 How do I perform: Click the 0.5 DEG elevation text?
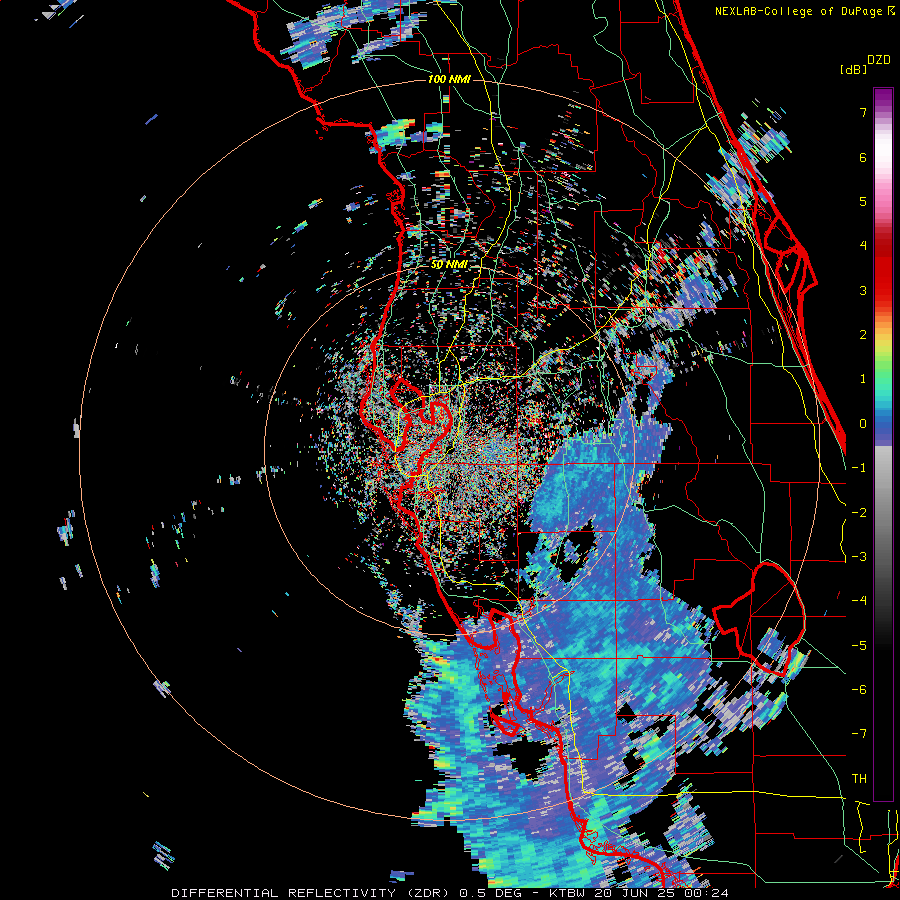click(x=492, y=893)
